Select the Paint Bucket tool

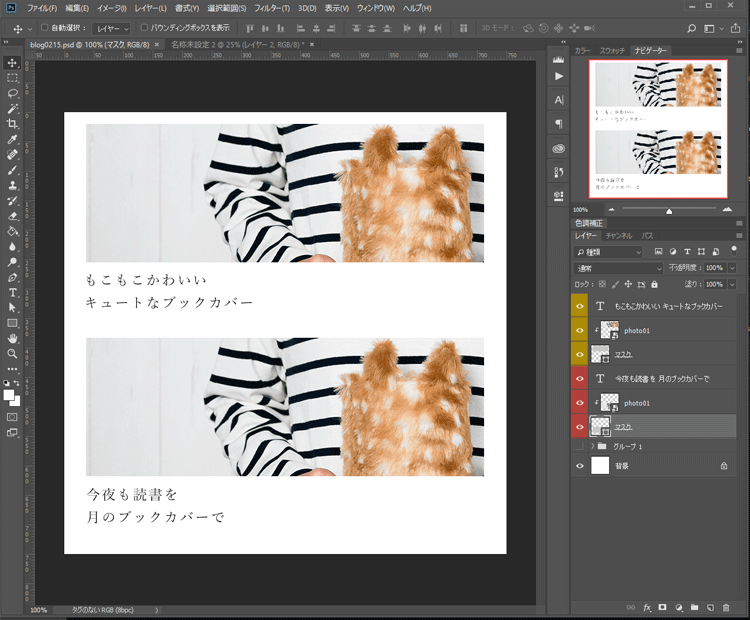click(12, 231)
